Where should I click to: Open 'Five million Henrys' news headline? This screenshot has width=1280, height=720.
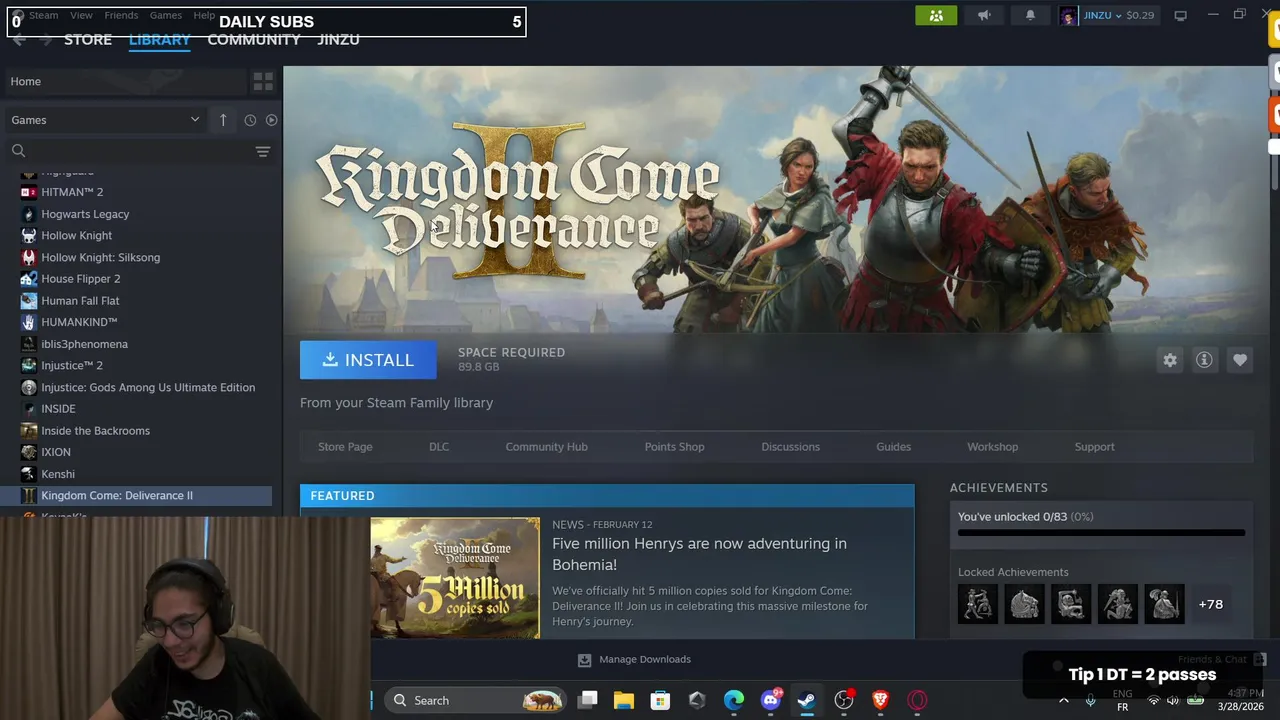[699, 554]
